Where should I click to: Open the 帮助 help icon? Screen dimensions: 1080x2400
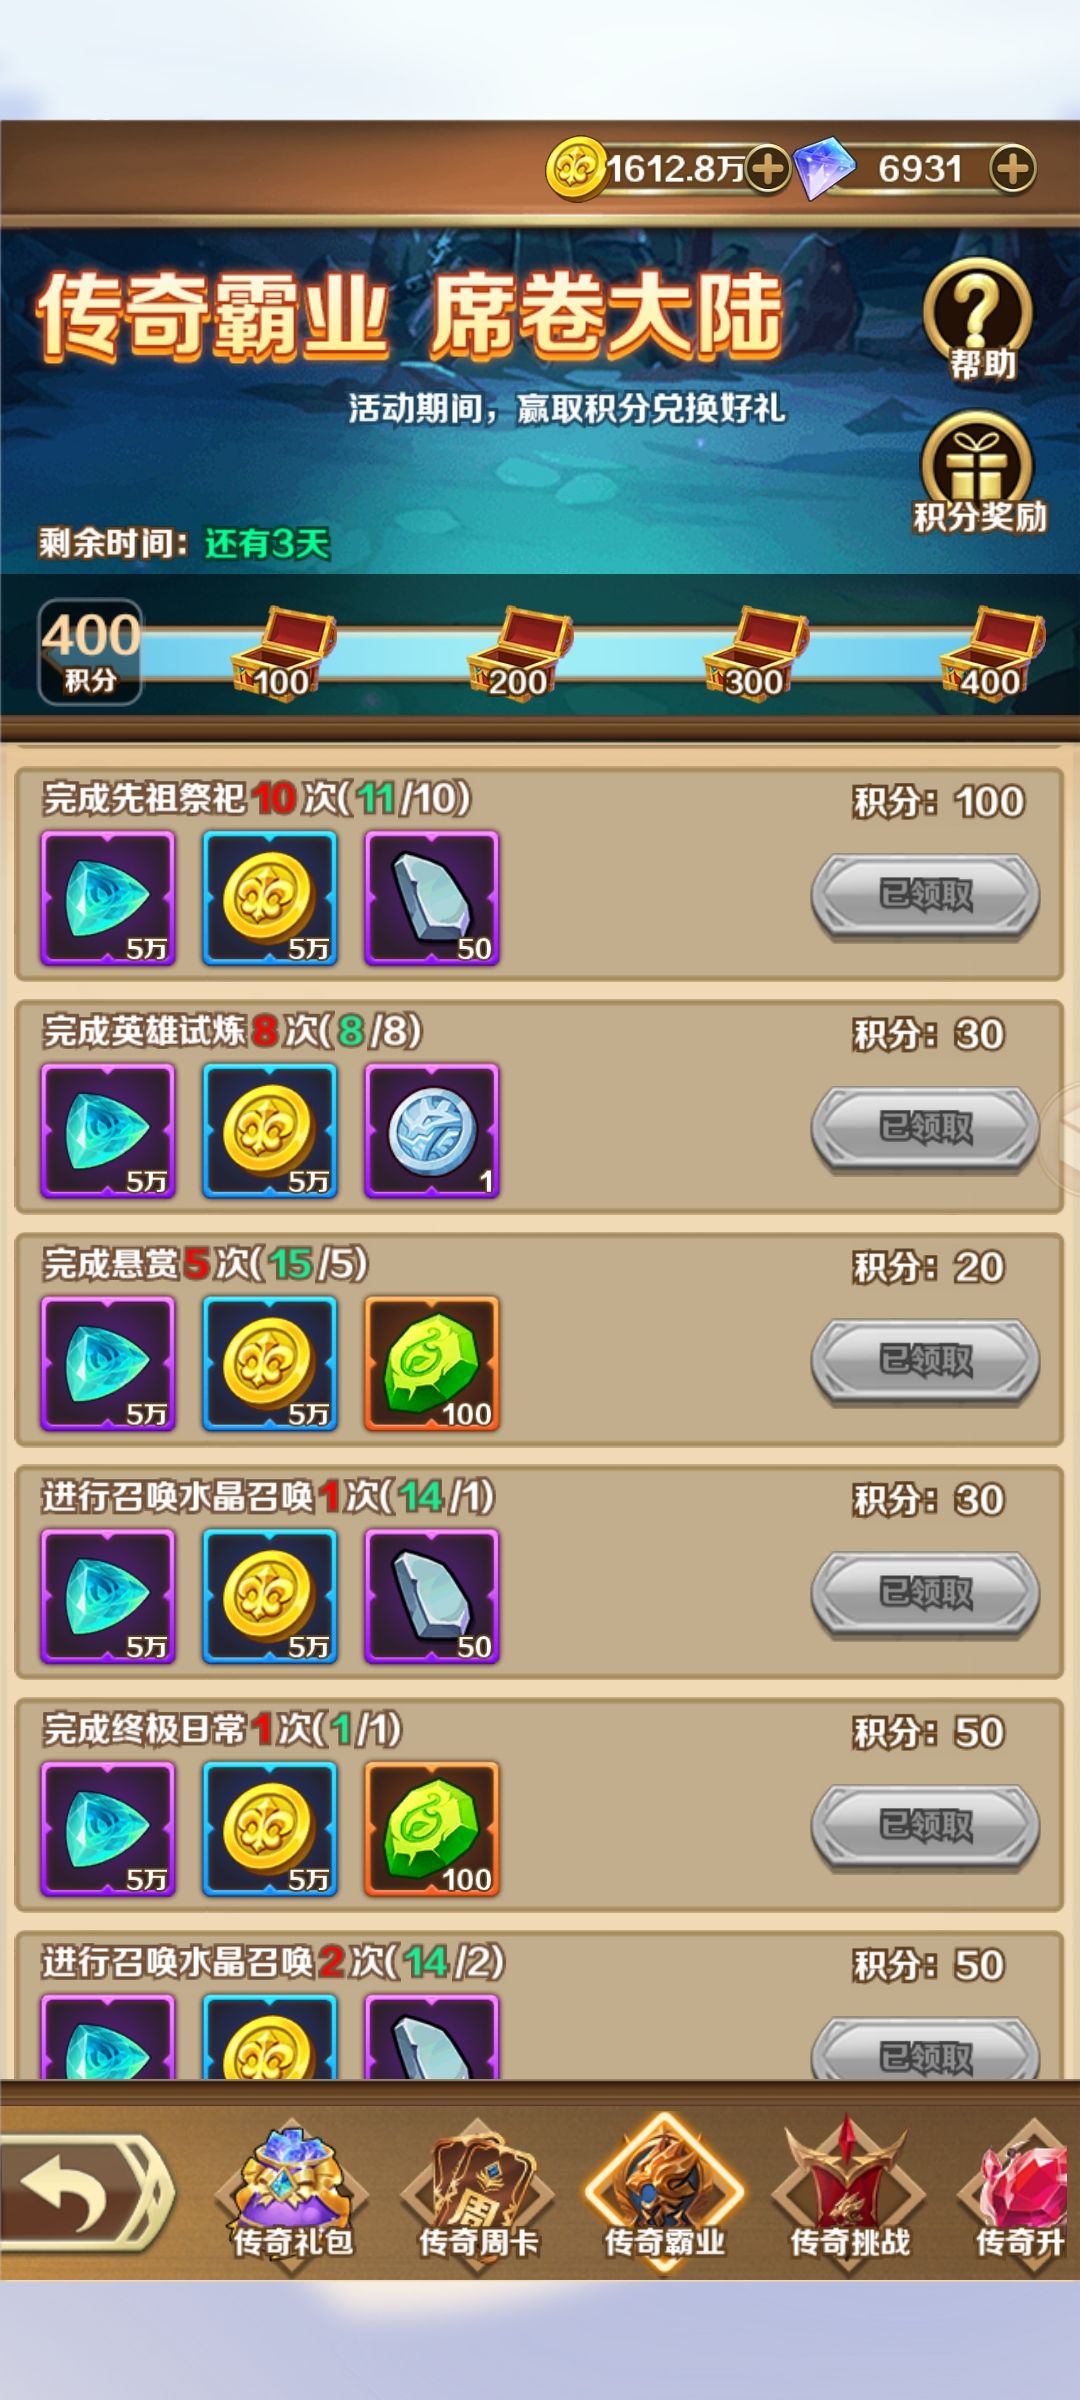[978, 320]
